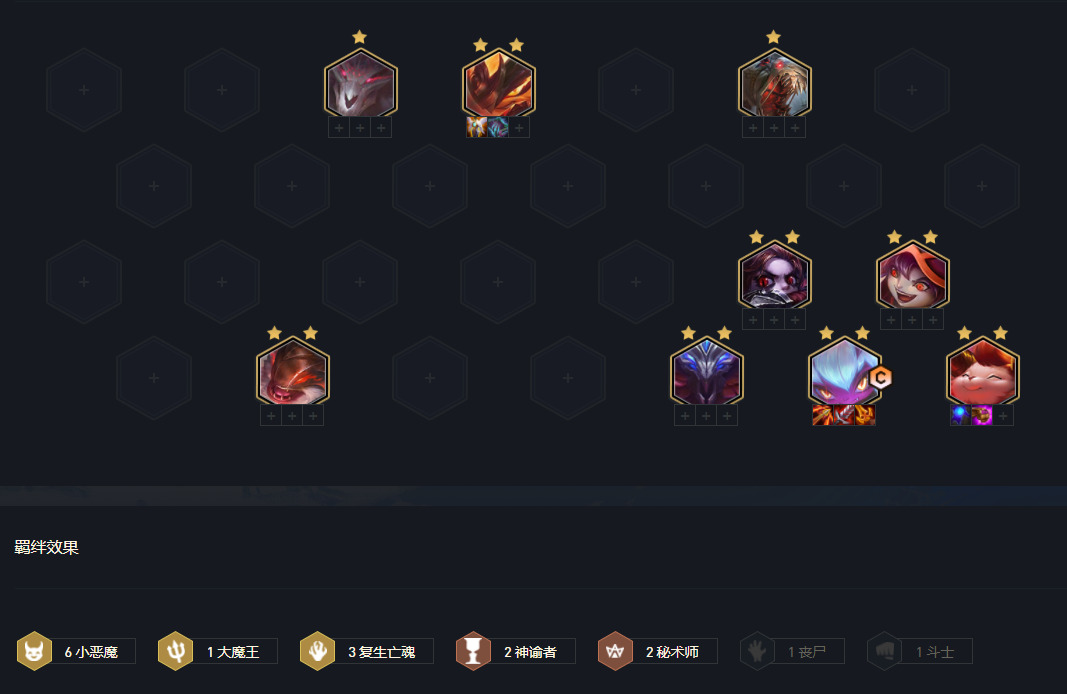This screenshot has width=1067, height=694.
Task: Select the one-star grey red-eyed champion portrait
Action: [x=361, y=85]
